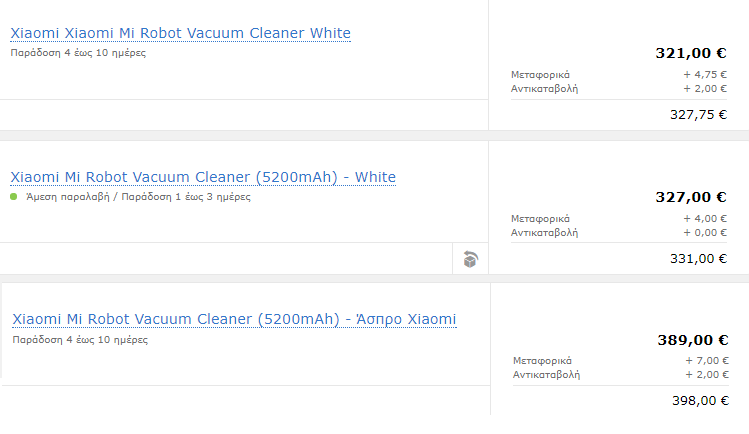Click the 389,00 € price
The width and height of the screenshot is (749, 434).
(692, 340)
